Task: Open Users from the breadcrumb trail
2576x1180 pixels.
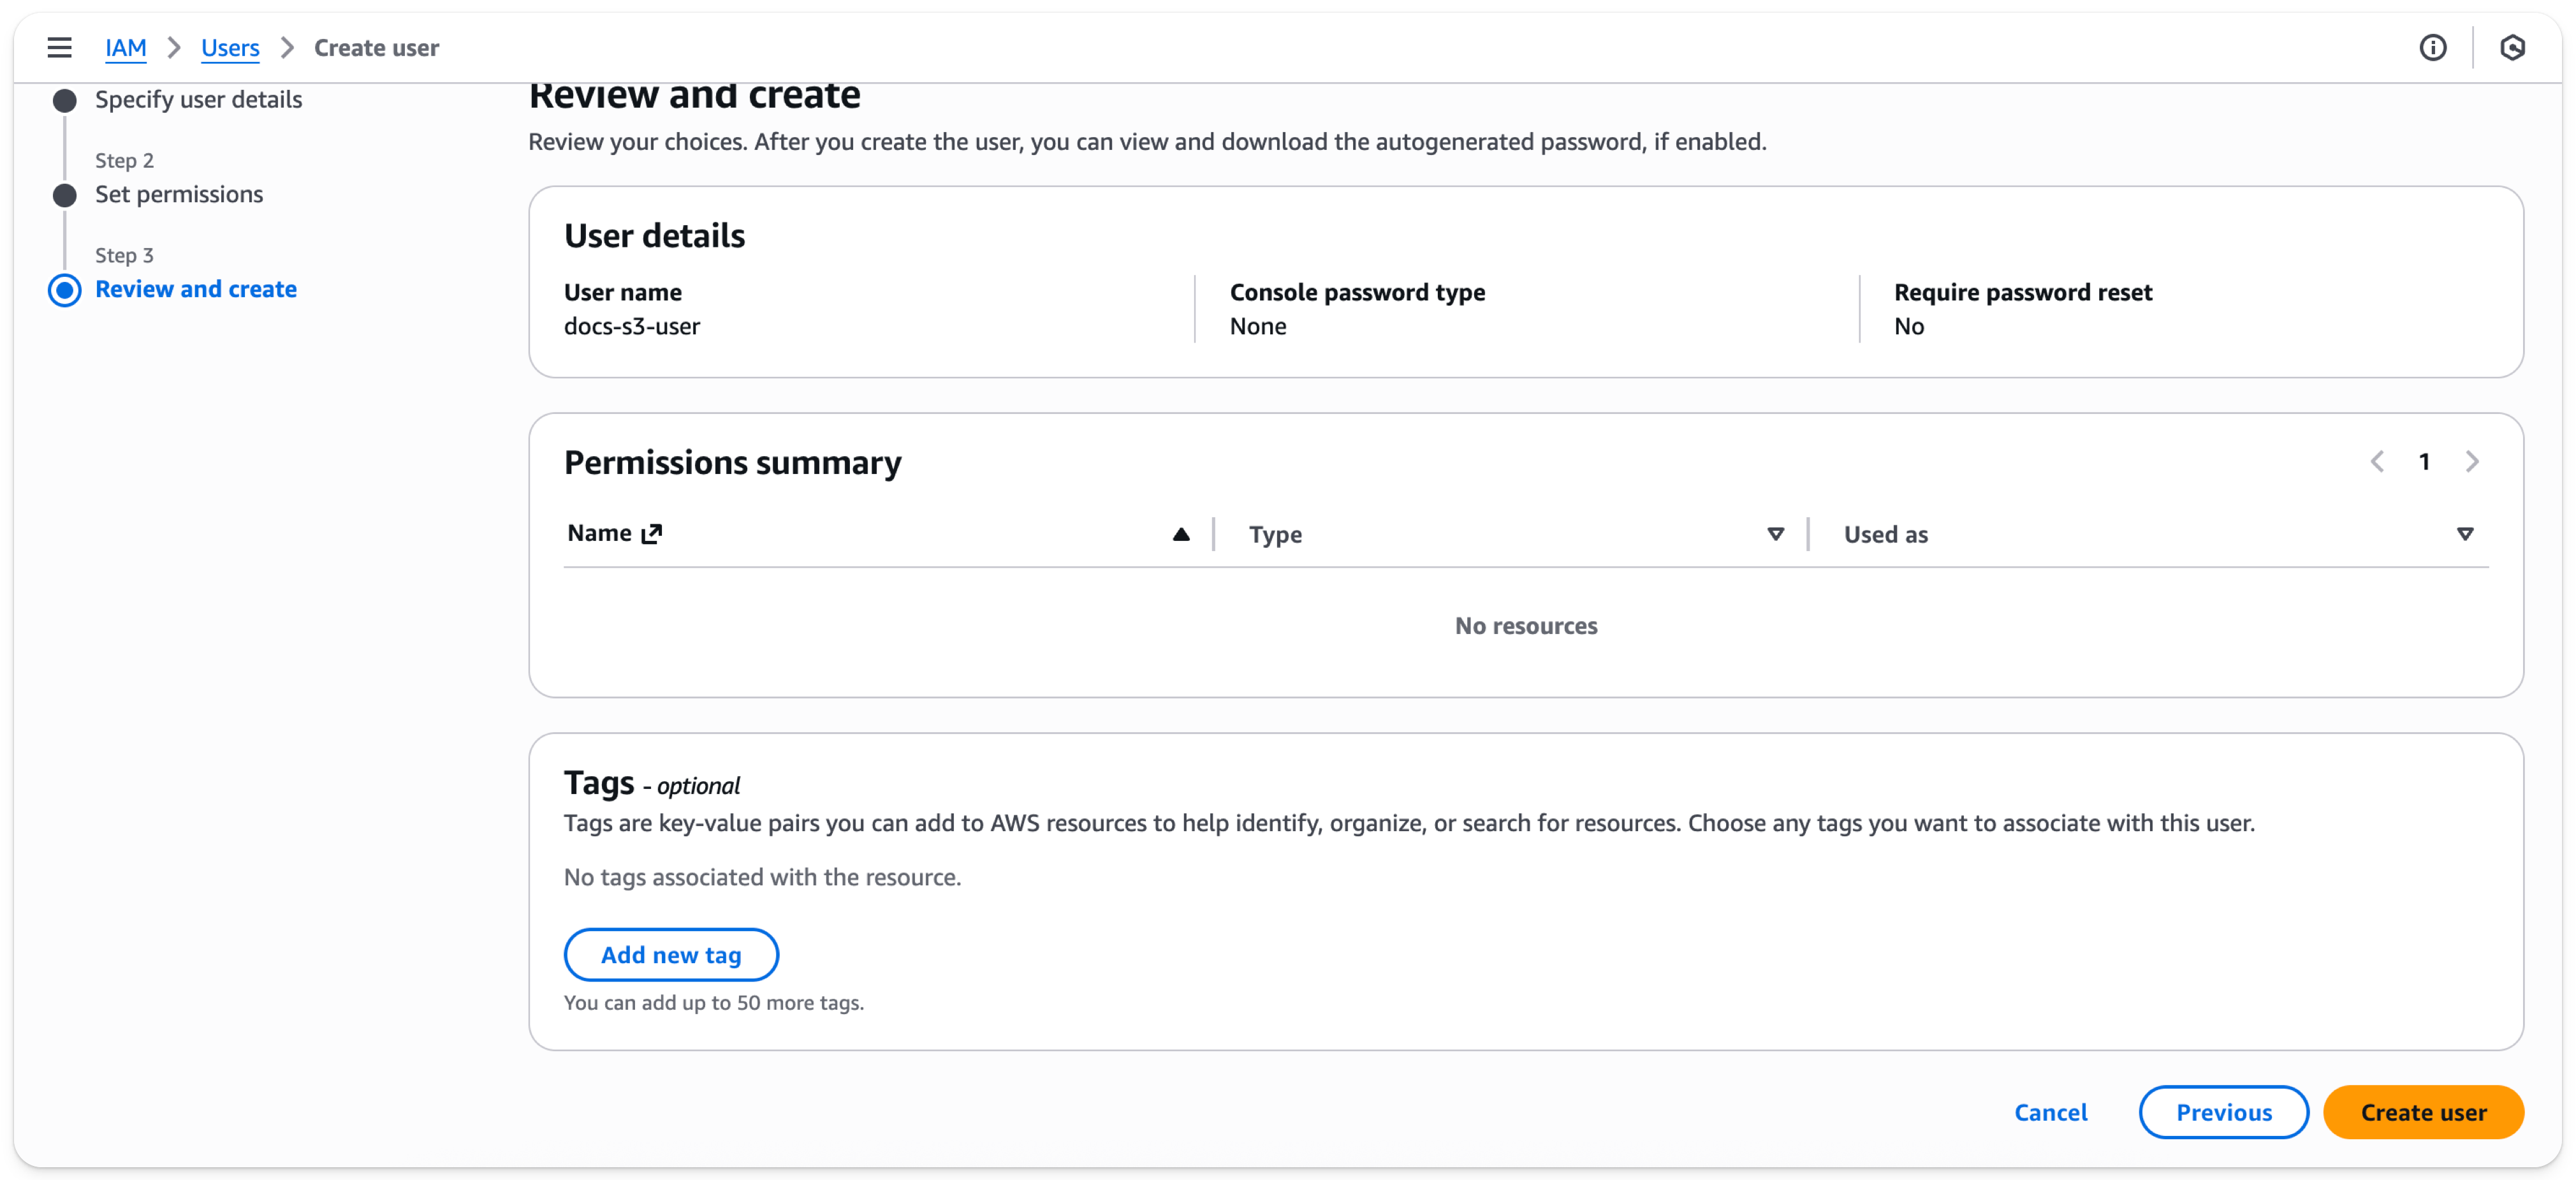Action: (230, 47)
